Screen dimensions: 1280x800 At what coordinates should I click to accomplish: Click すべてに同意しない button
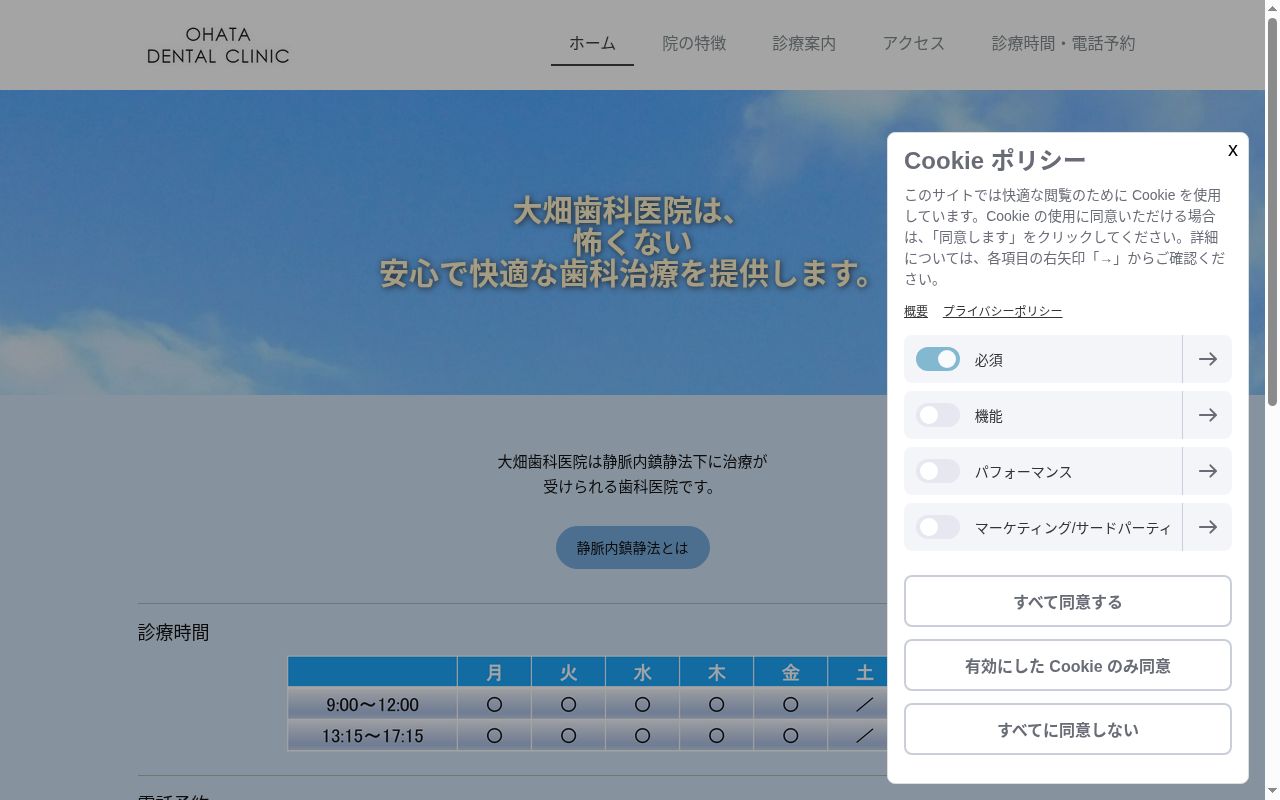click(1068, 729)
